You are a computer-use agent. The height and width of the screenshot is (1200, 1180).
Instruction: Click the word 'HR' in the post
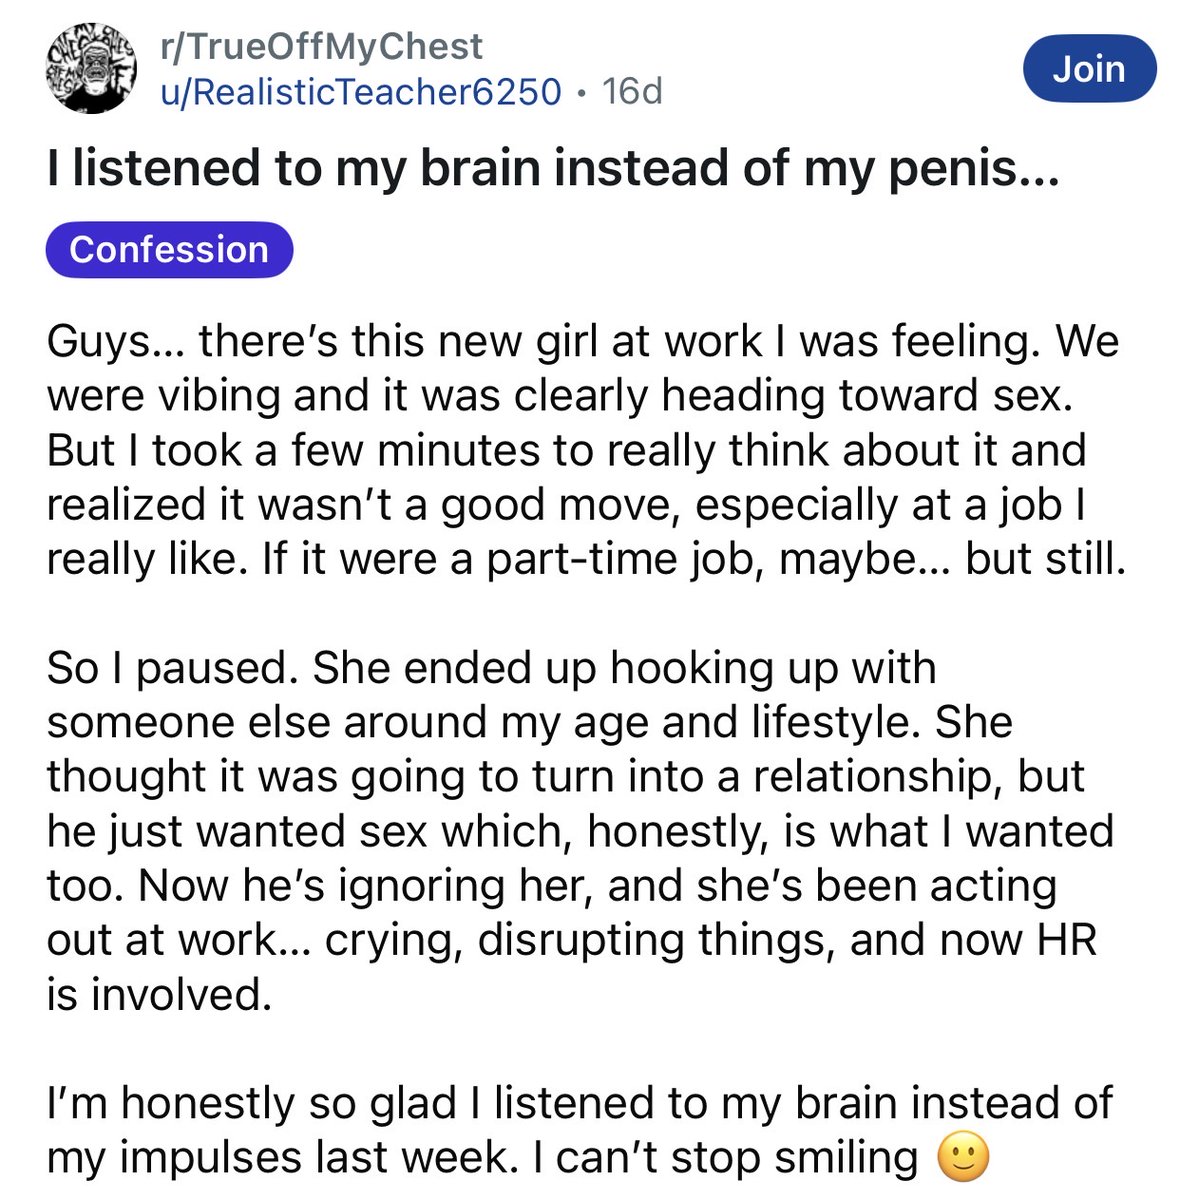1065,940
